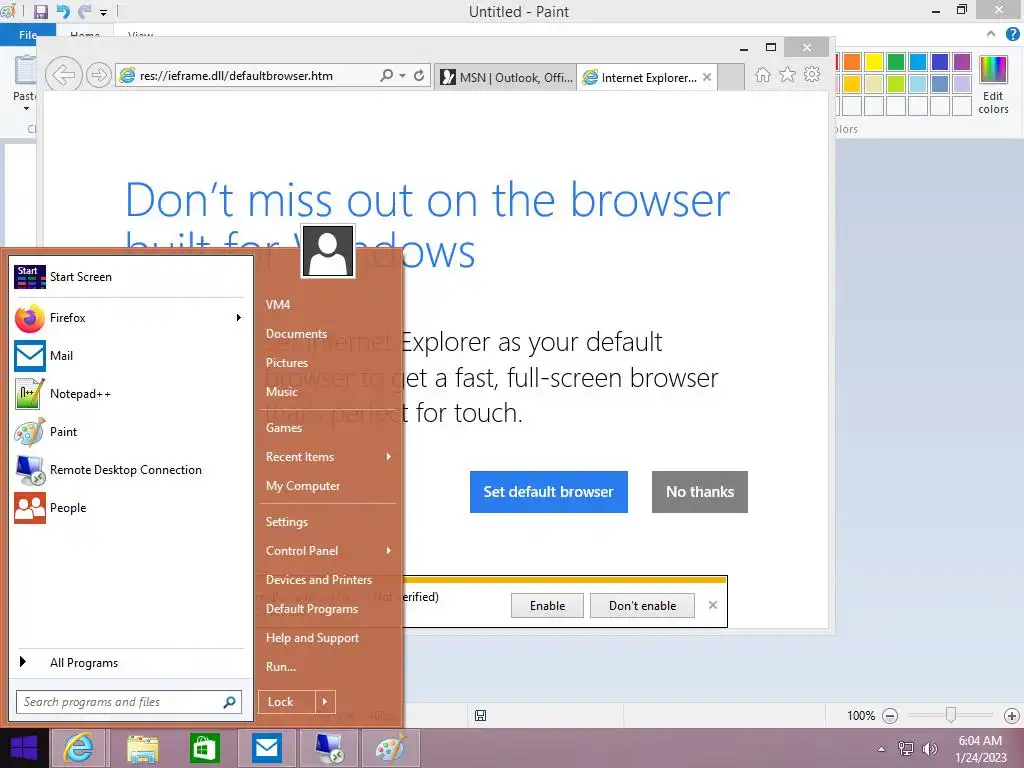Open the IE address bar autocomplete dropdown arrow

(x=402, y=76)
